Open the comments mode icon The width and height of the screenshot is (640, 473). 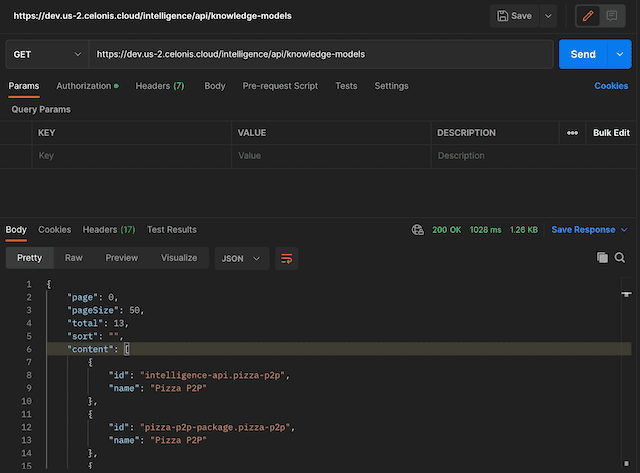611,16
